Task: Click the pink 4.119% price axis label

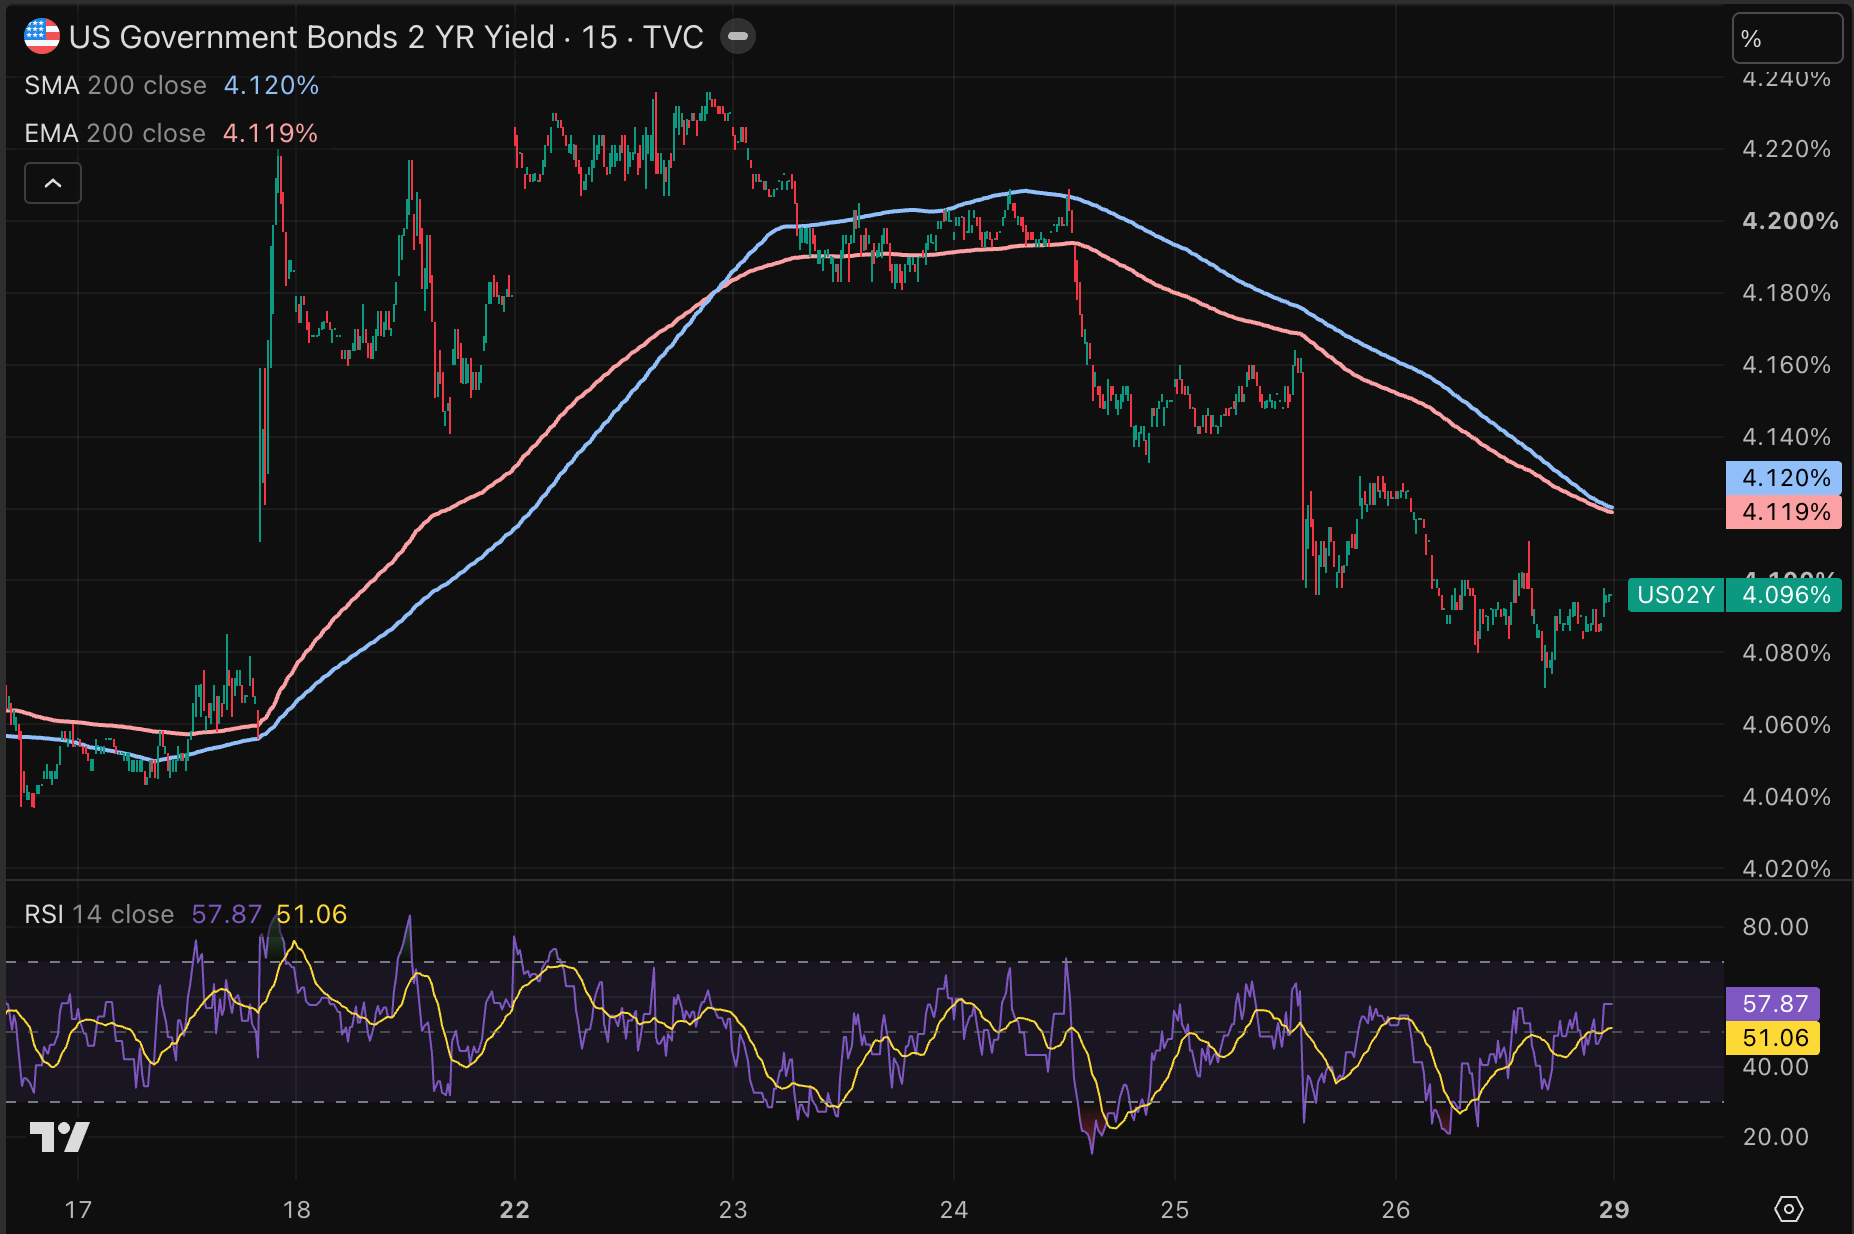Action: pos(1784,512)
